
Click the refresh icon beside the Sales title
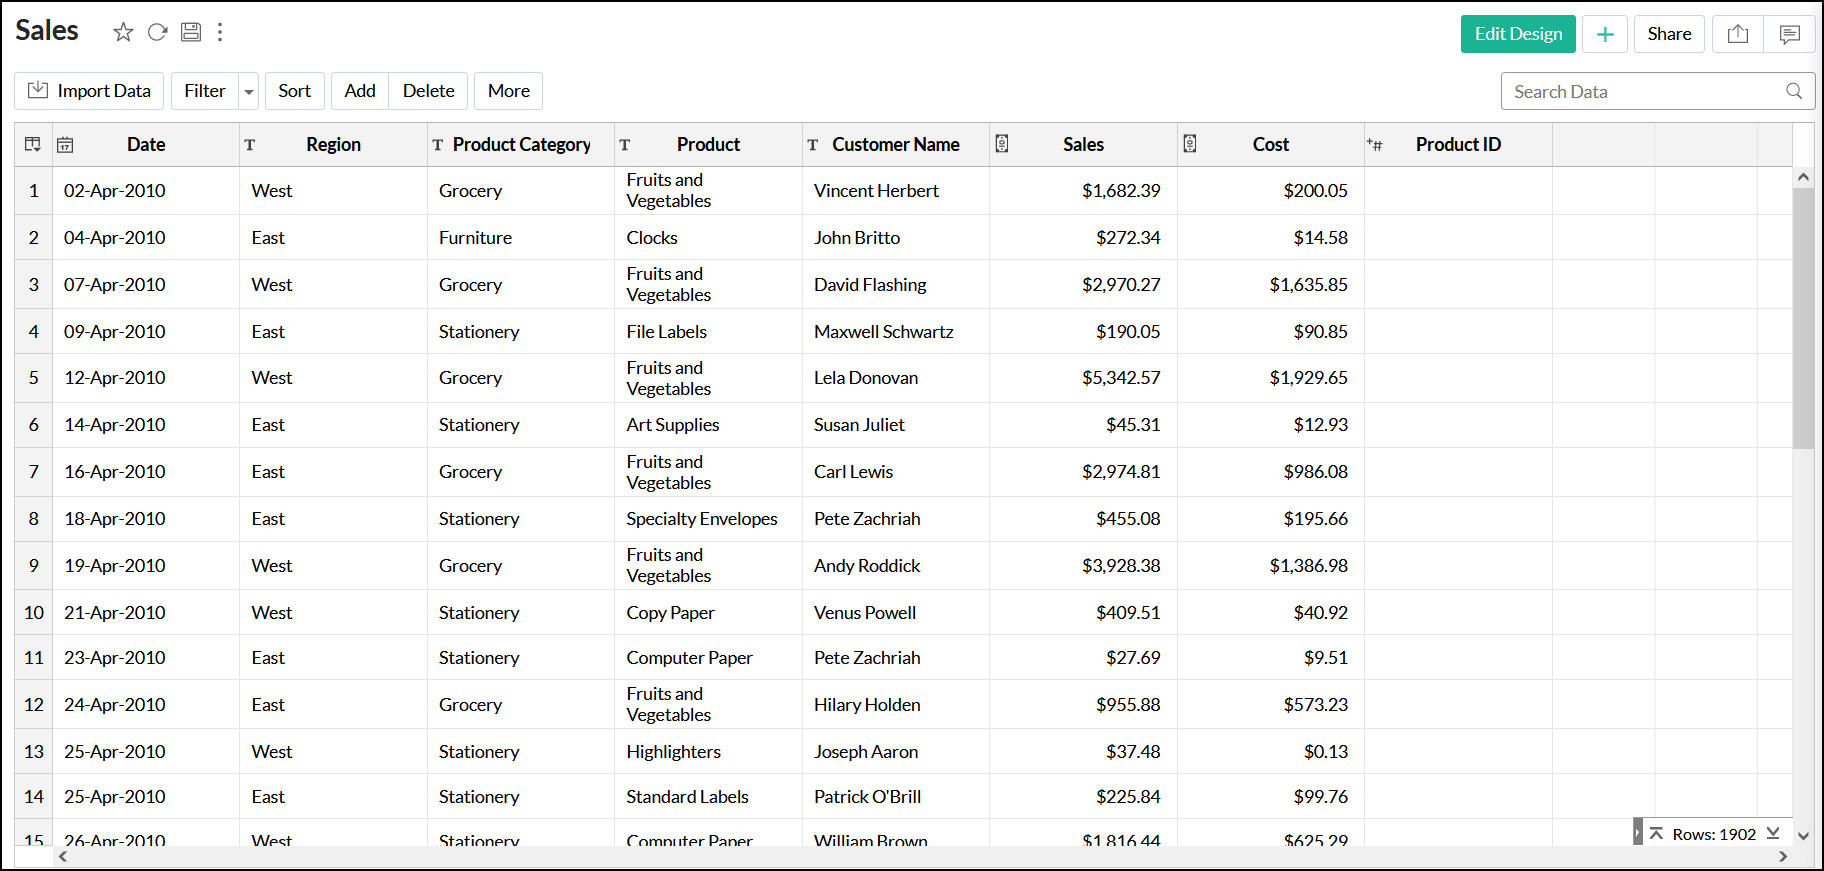point(157,32)
